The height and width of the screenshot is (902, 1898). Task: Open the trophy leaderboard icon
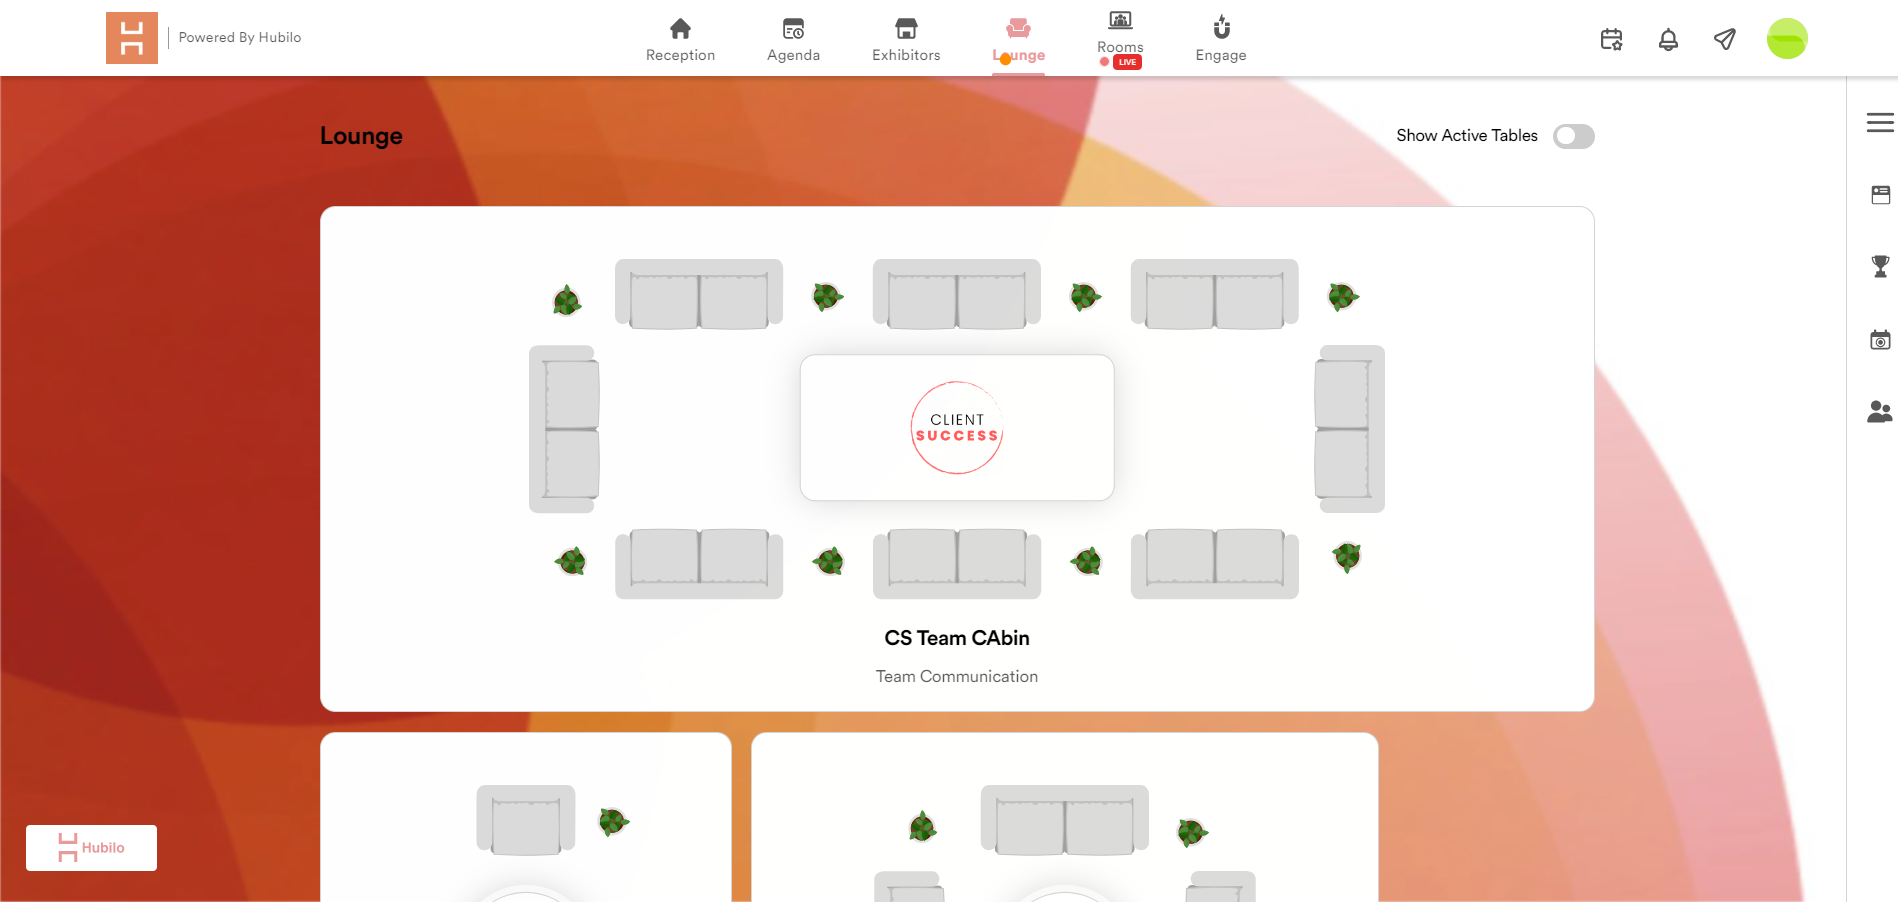click(x=1880, y=266)
